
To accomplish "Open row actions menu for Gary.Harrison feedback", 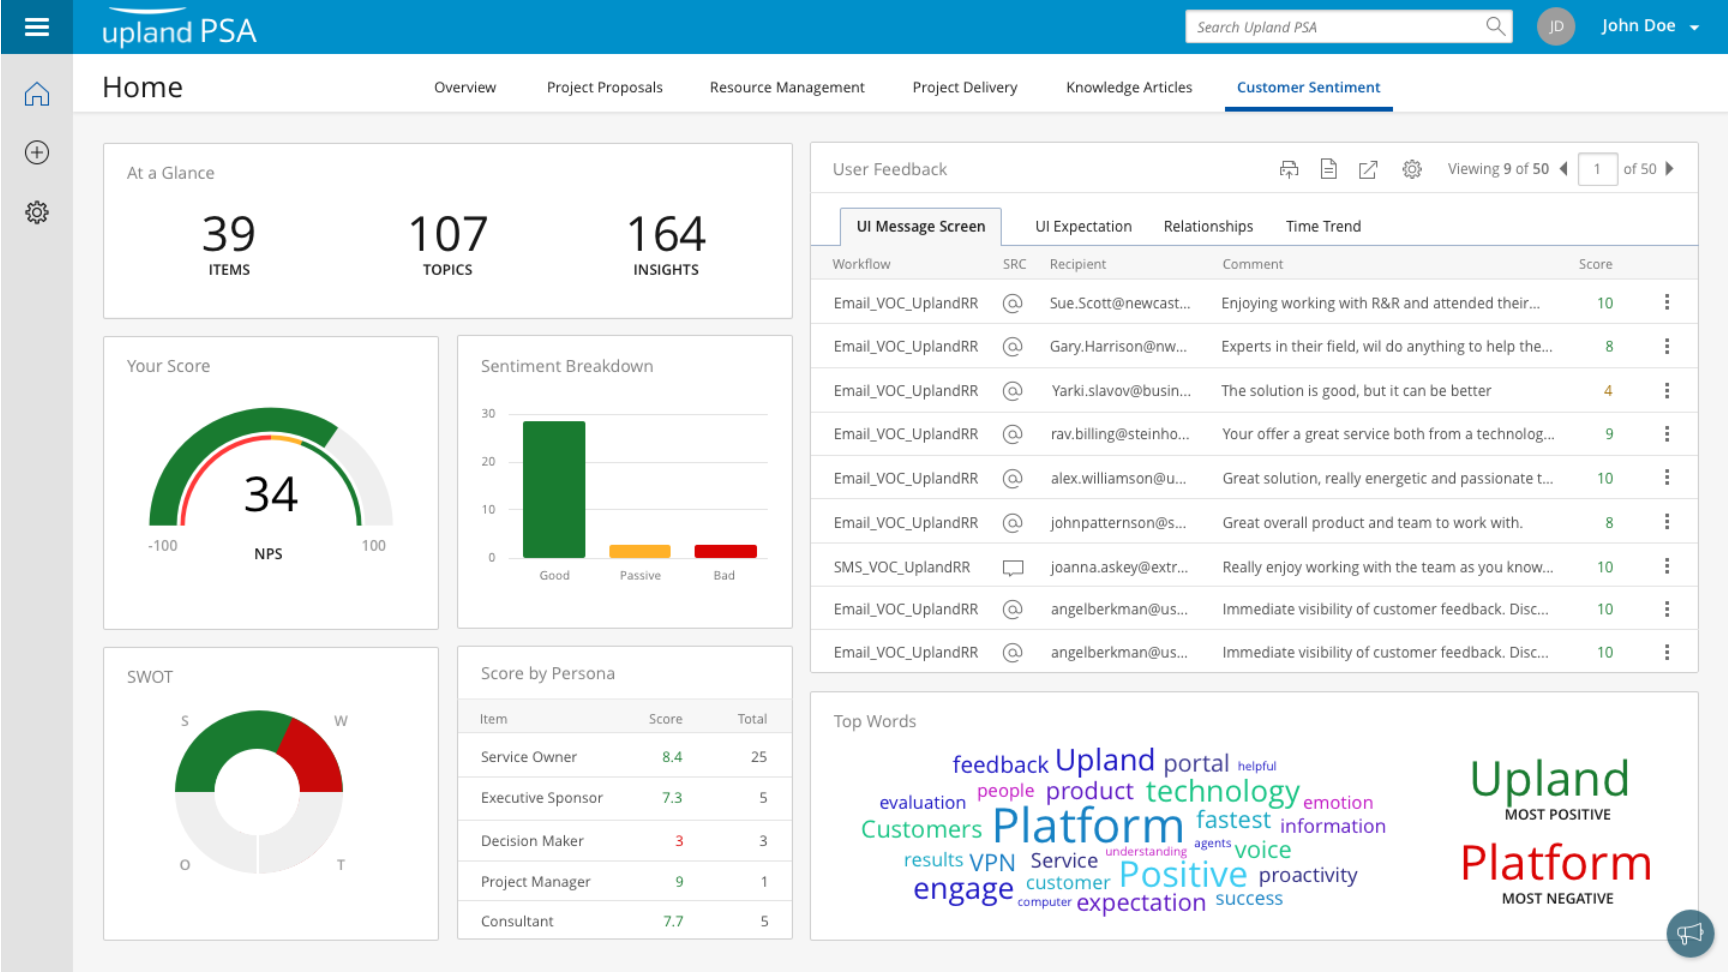I will (x=1667, y=346).
